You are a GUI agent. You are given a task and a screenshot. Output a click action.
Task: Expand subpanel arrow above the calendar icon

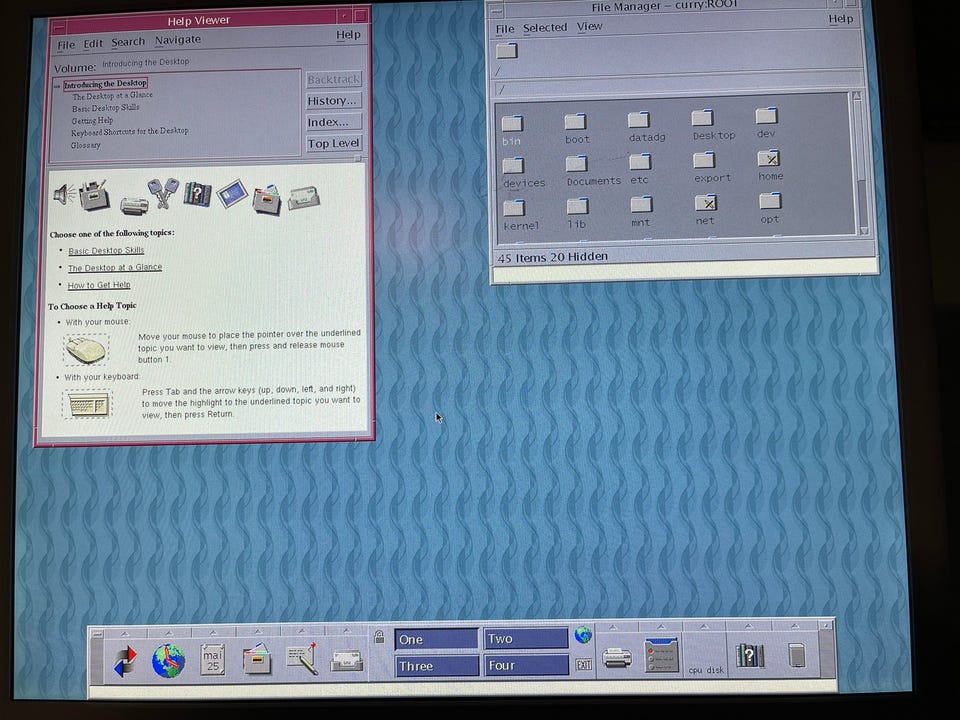213,632
